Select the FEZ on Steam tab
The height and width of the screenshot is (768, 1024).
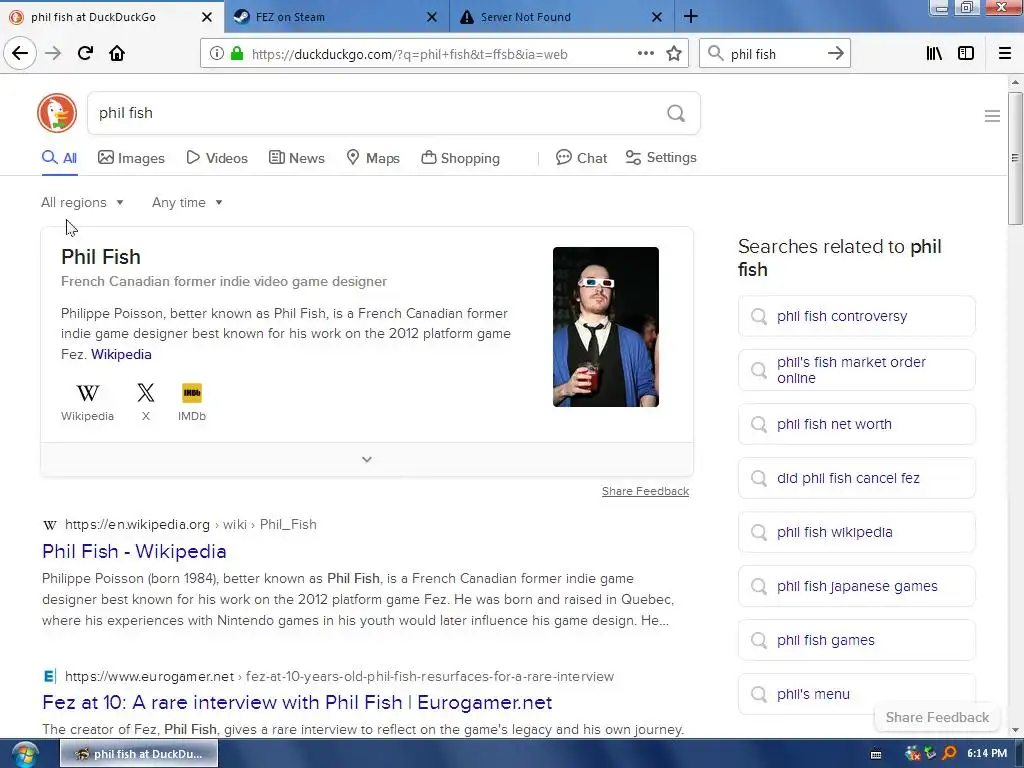pyautogui.click(x=327, y=17)
